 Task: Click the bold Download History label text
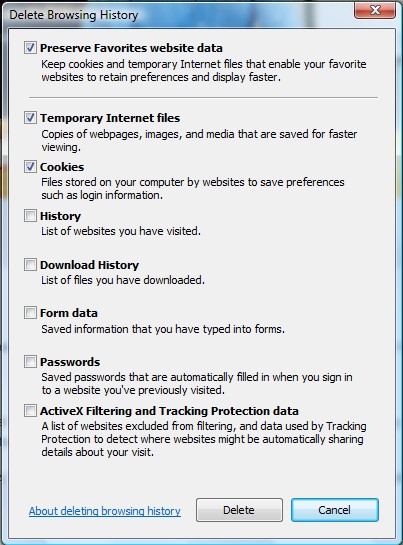89,265
